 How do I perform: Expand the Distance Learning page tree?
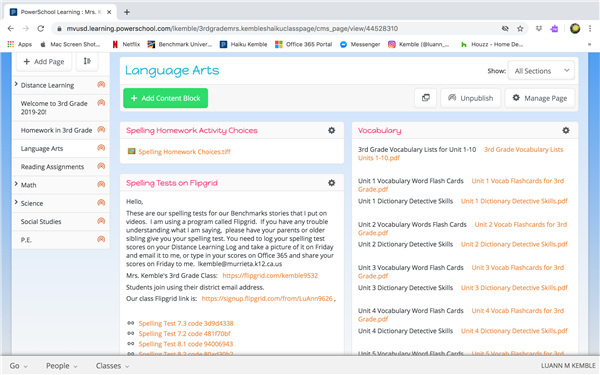point(16,84)
